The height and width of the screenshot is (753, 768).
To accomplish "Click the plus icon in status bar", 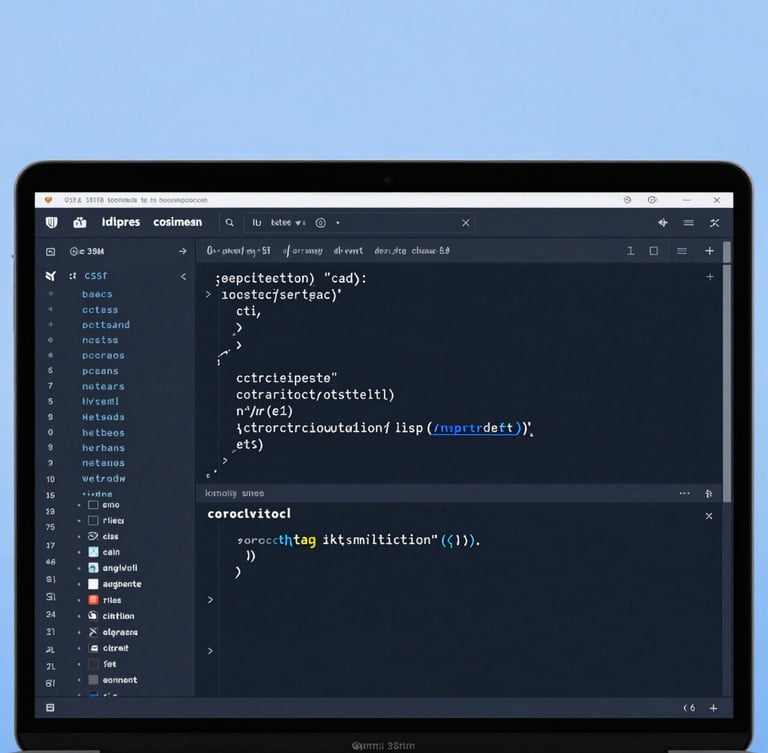I will (x=714, y=708).
